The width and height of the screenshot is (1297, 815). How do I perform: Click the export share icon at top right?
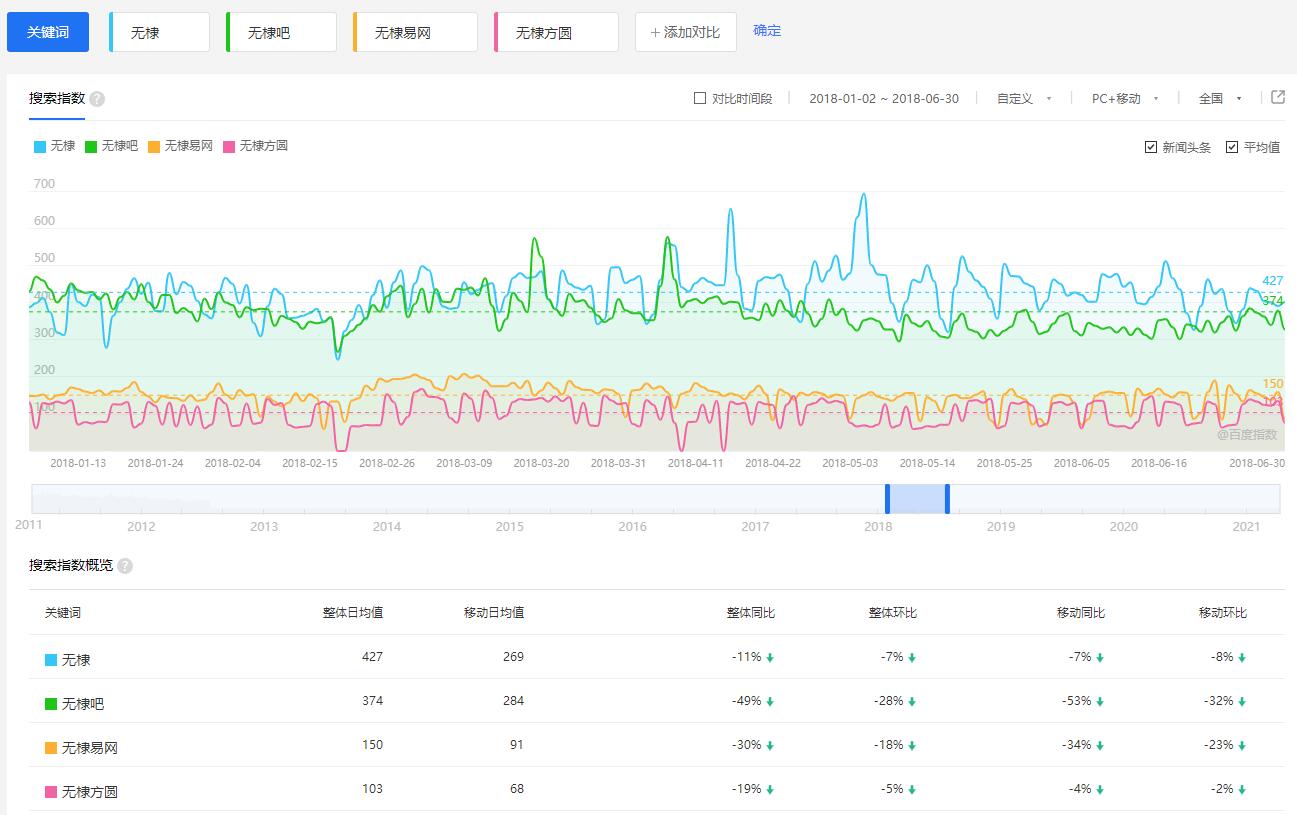coord(1277,97)
